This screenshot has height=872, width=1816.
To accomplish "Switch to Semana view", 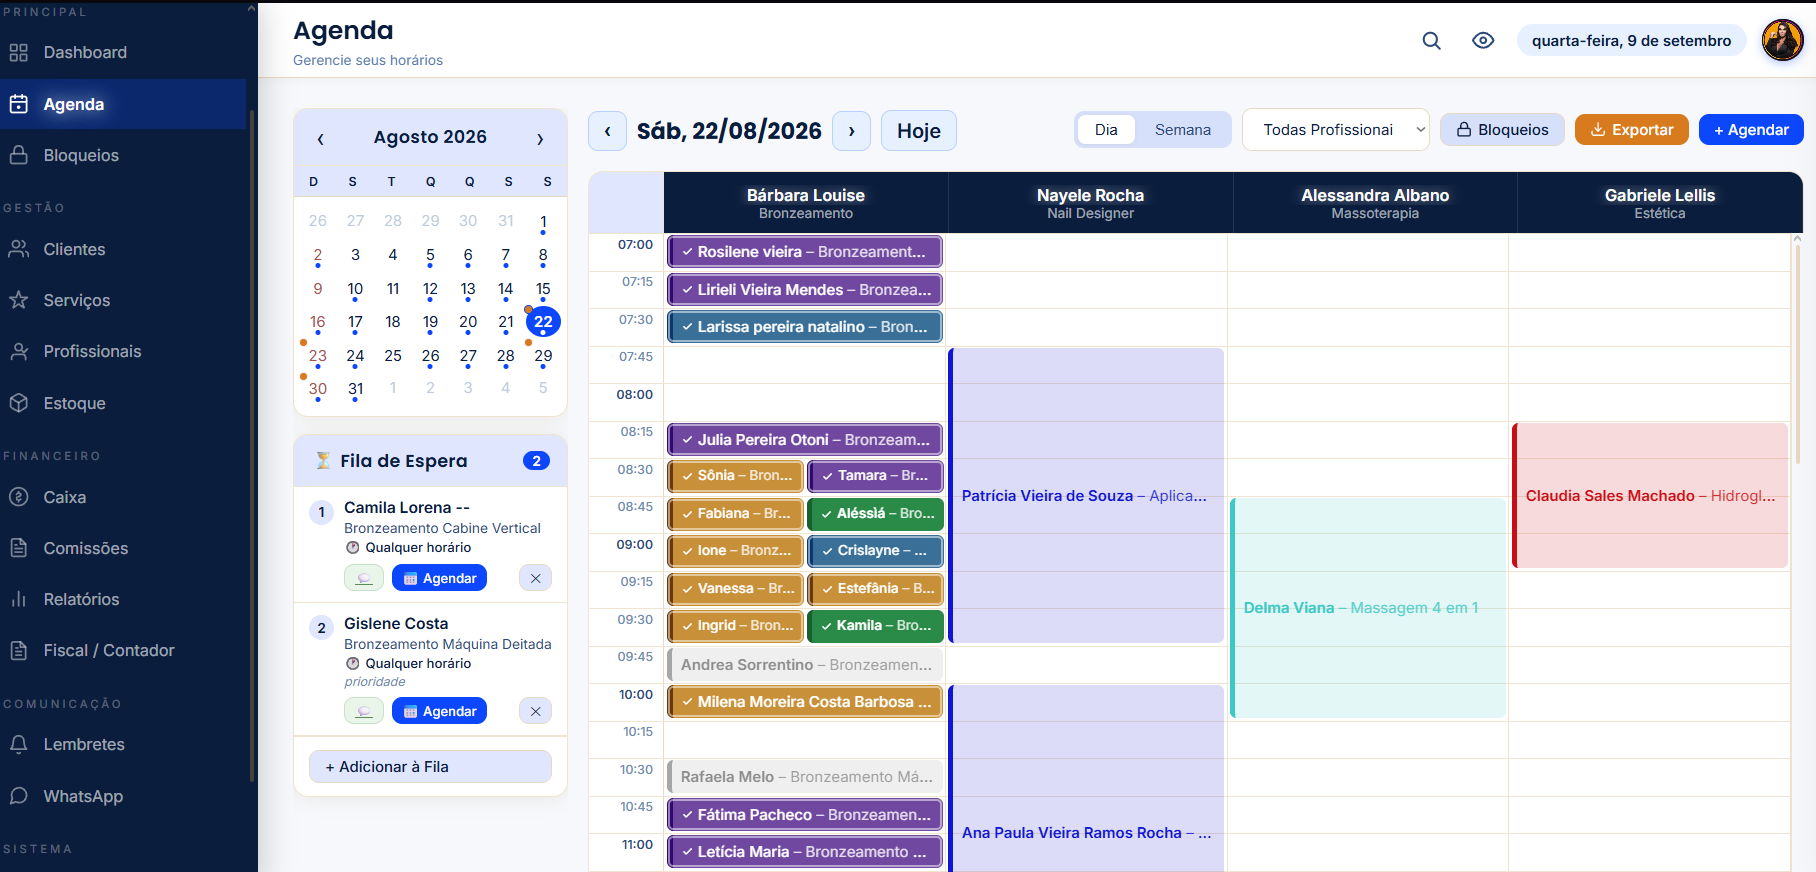I will pyautogui.click(x=1183, y=130).
